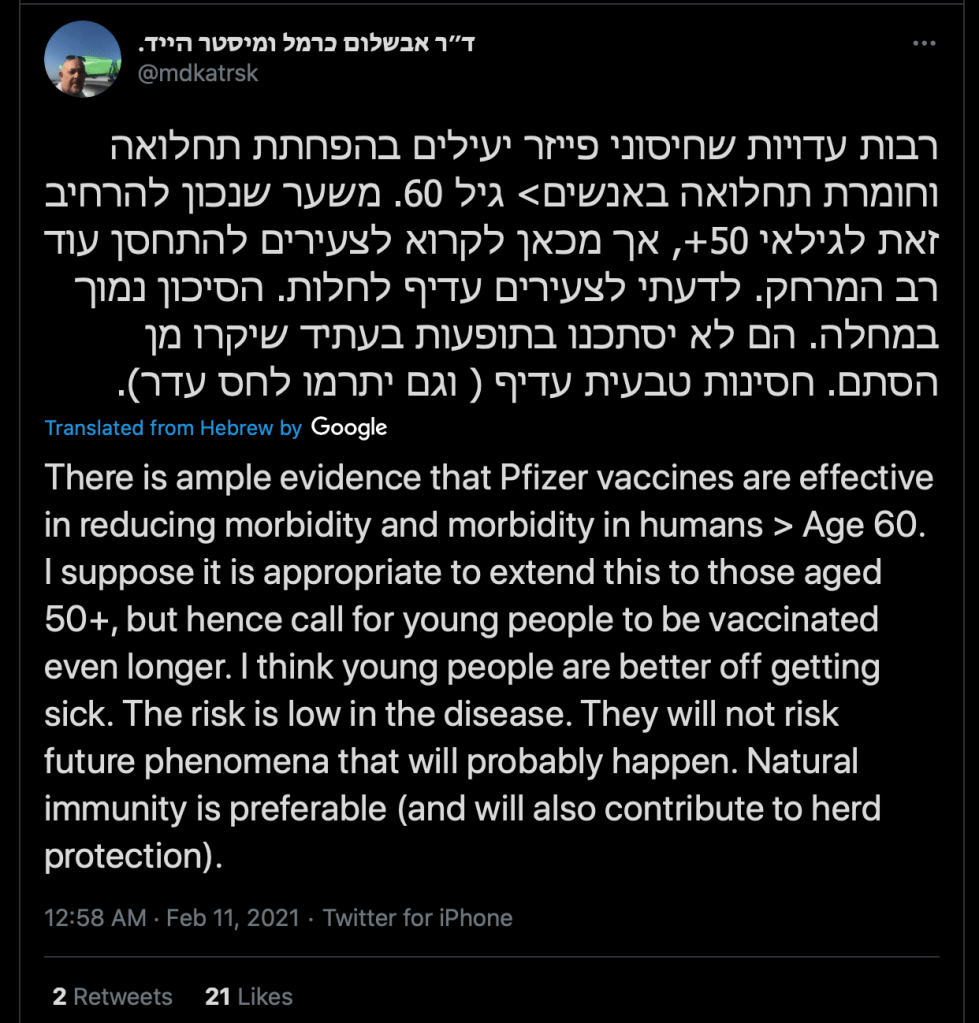Viewport: 979px width, 1023px height.
Task: Click the word "herd" in the translation
Action: pyautogui.click(x=843, y=809)
